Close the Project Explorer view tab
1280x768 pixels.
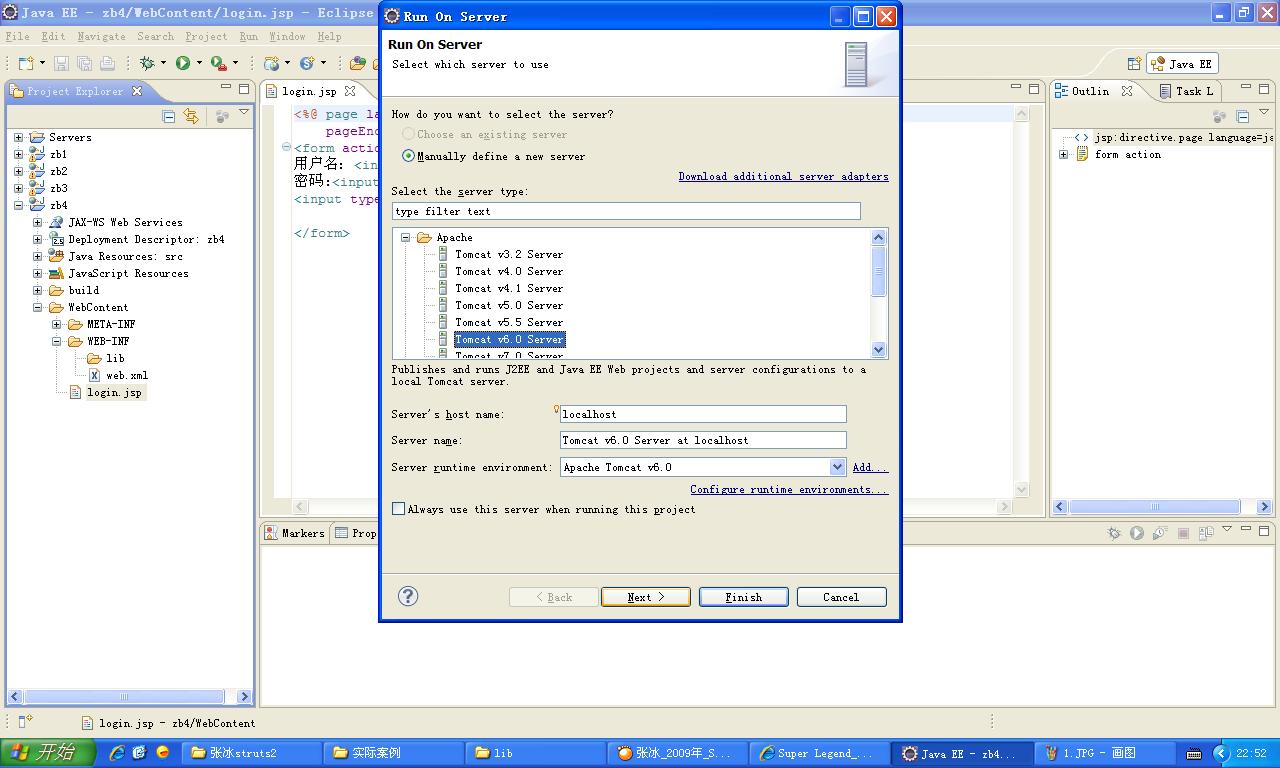point(137,91)
